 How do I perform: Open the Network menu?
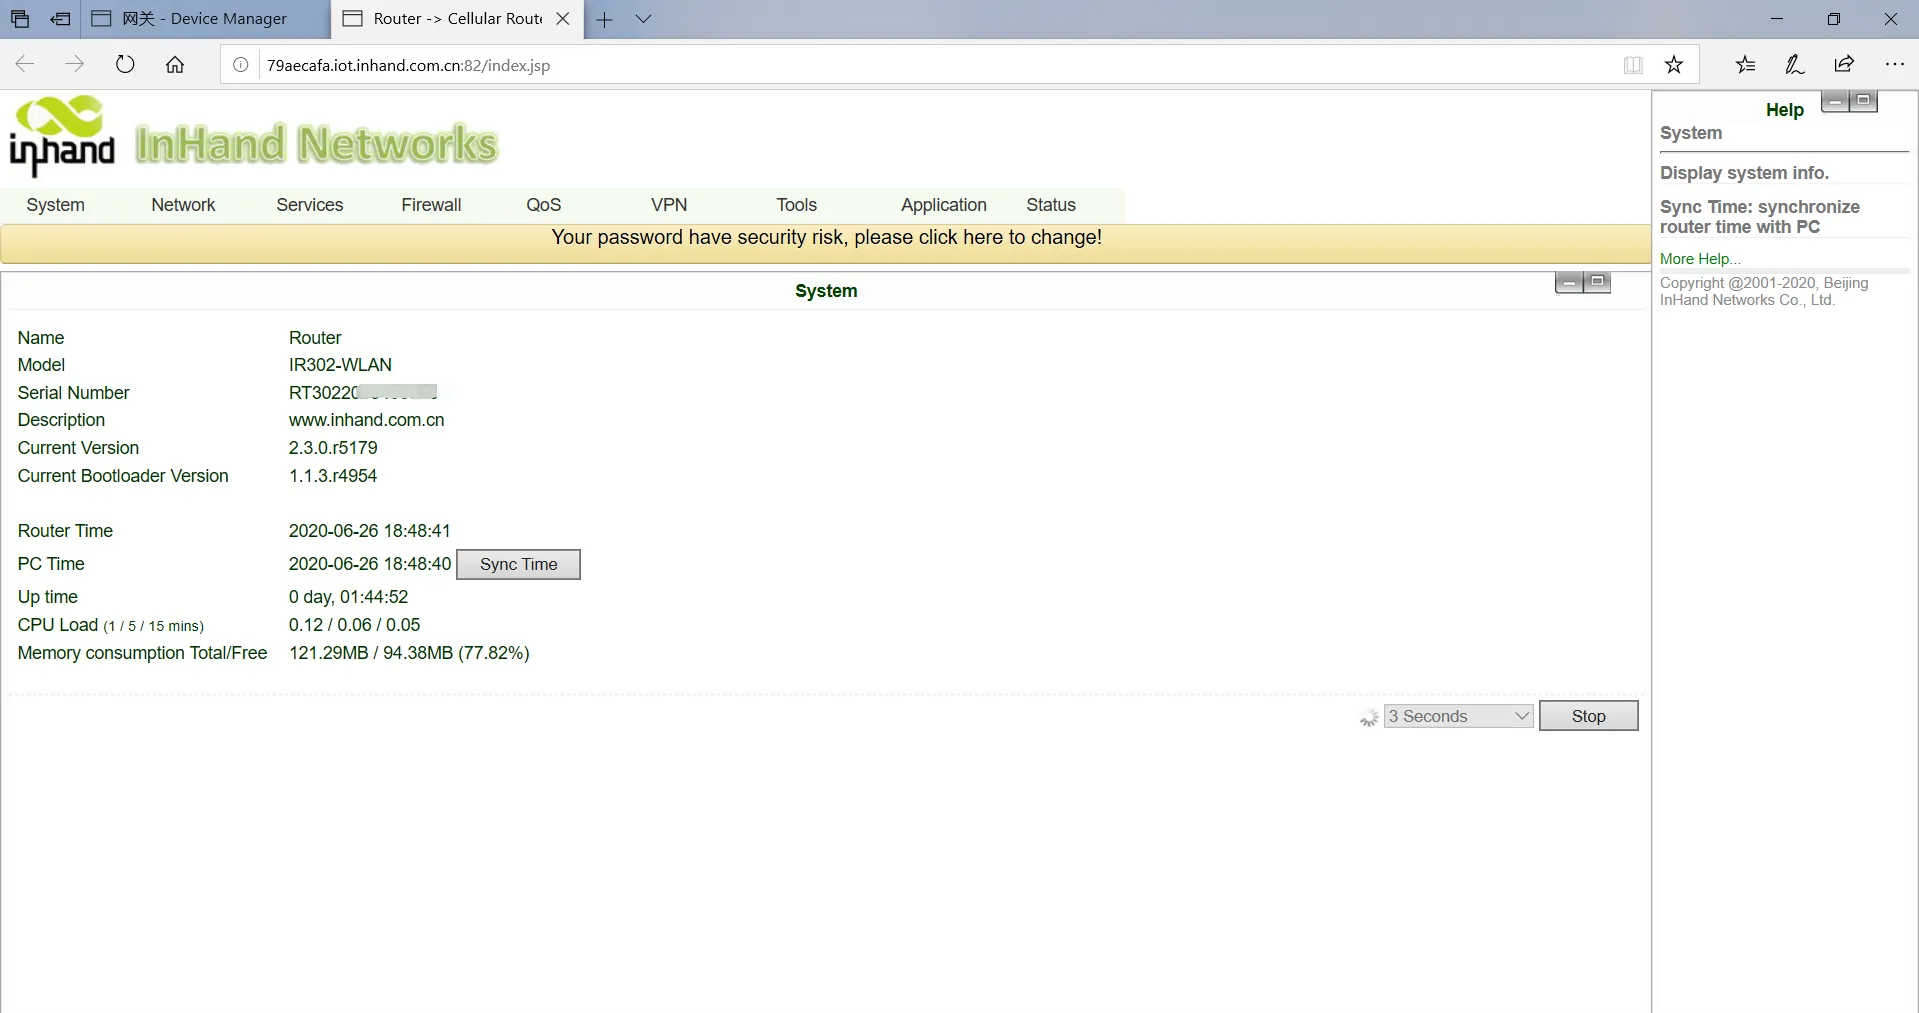click(x=183, y=205)
